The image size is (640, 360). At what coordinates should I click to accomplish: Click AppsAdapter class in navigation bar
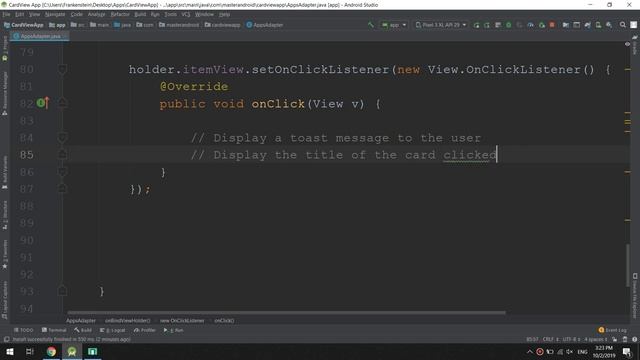click(264, 25)
